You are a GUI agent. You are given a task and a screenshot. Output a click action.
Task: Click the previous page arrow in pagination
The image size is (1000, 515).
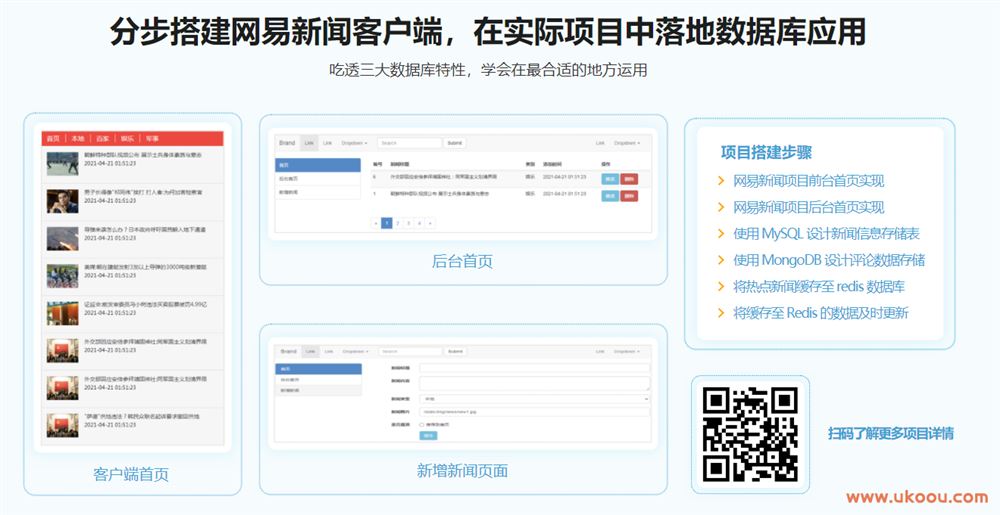[375, 223]
